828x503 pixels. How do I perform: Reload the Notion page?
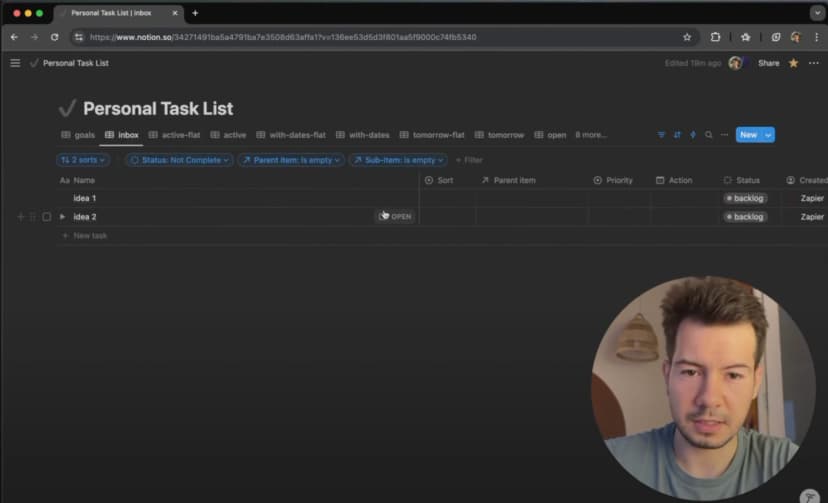click(54, 37)
